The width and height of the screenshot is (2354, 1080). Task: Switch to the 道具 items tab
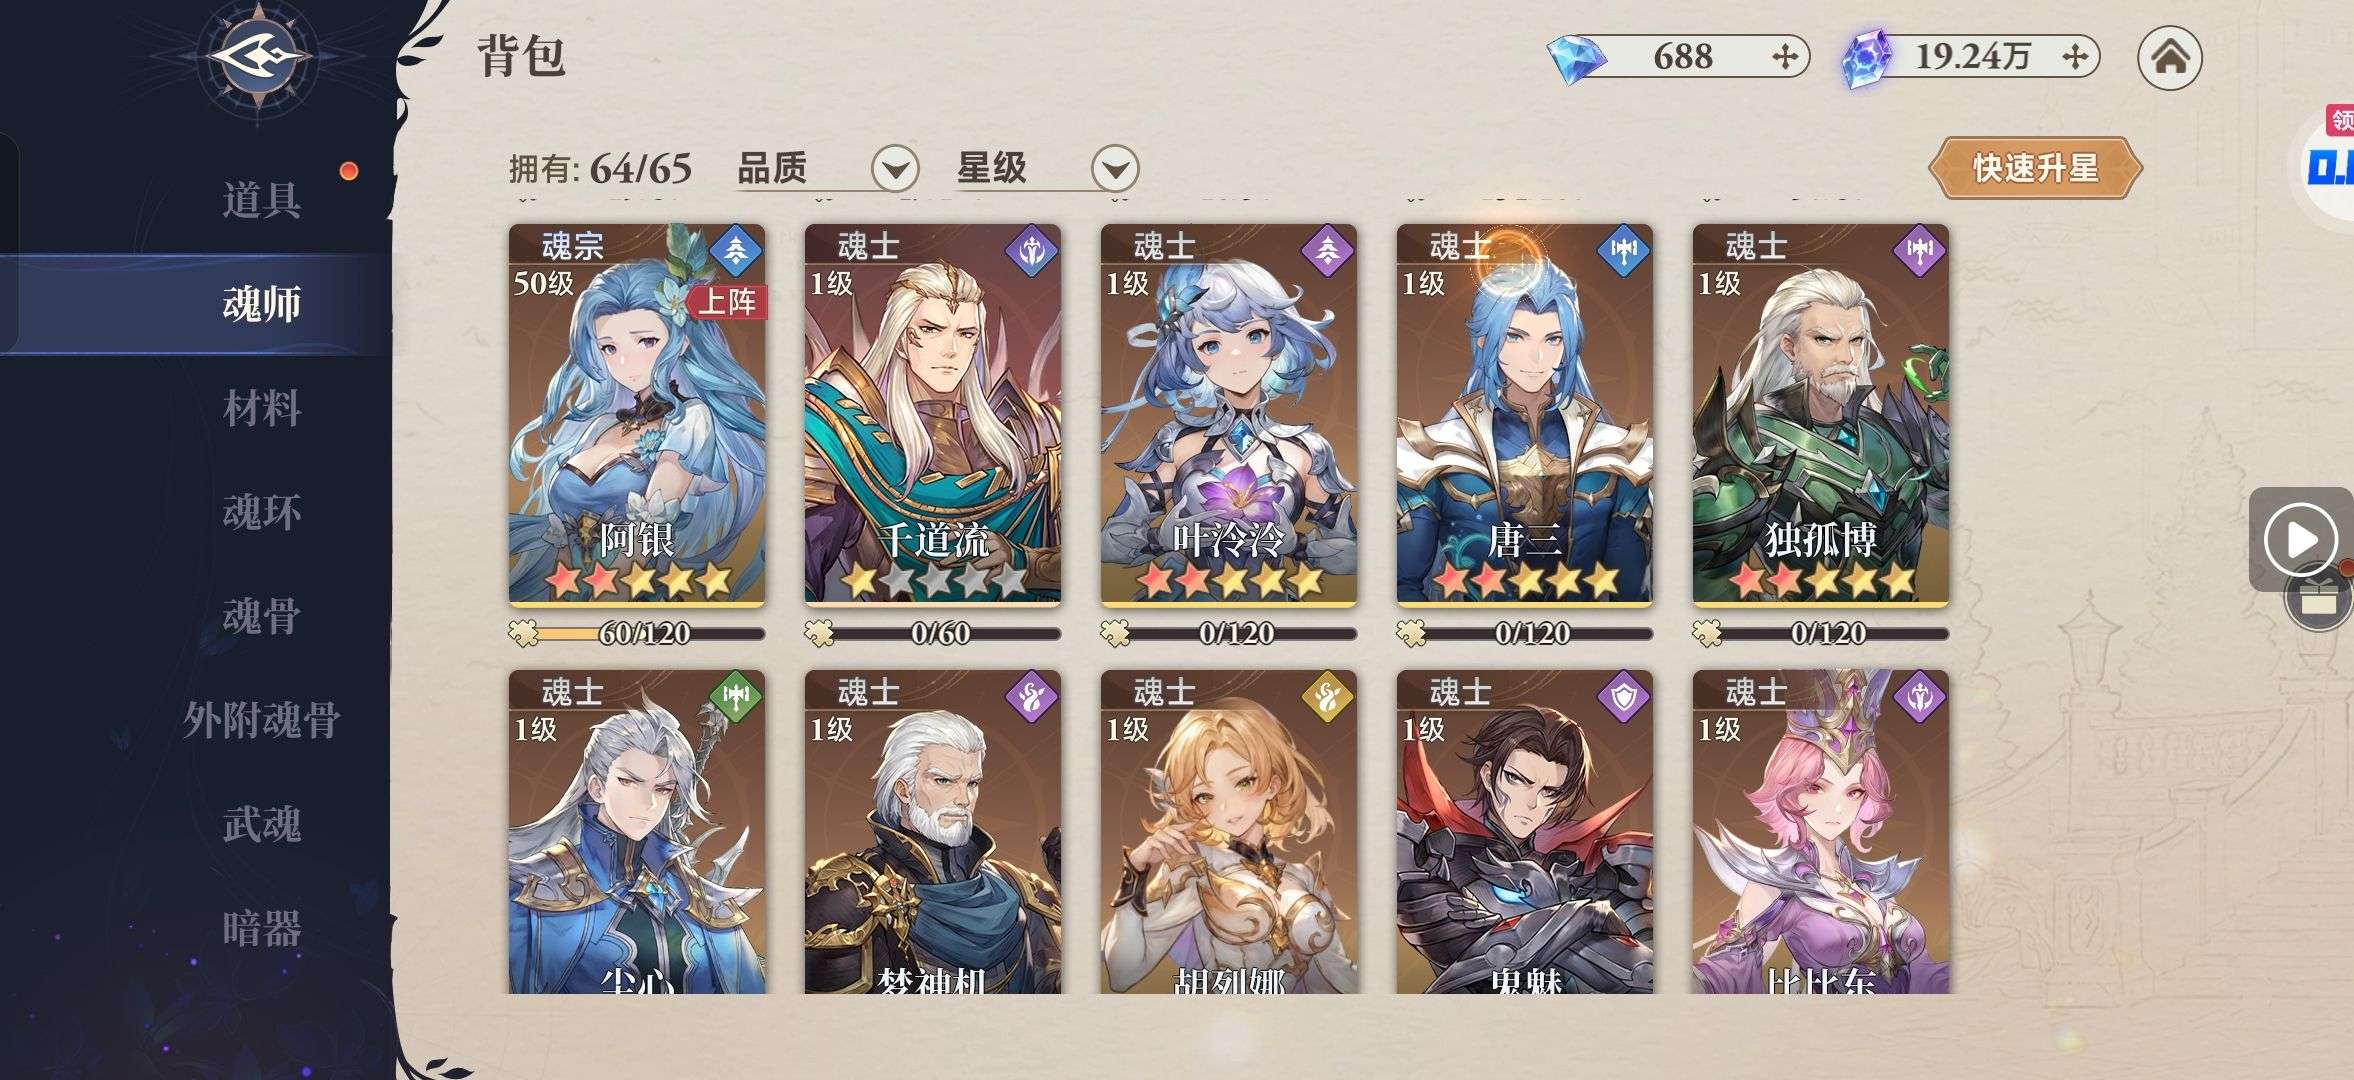tap(261, 200)
